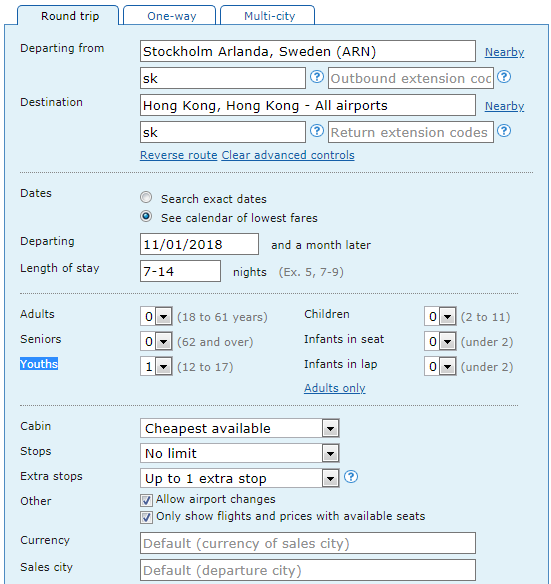Open the Stops dropdown
The image size is (551, 584).
[x=240, y=453]
